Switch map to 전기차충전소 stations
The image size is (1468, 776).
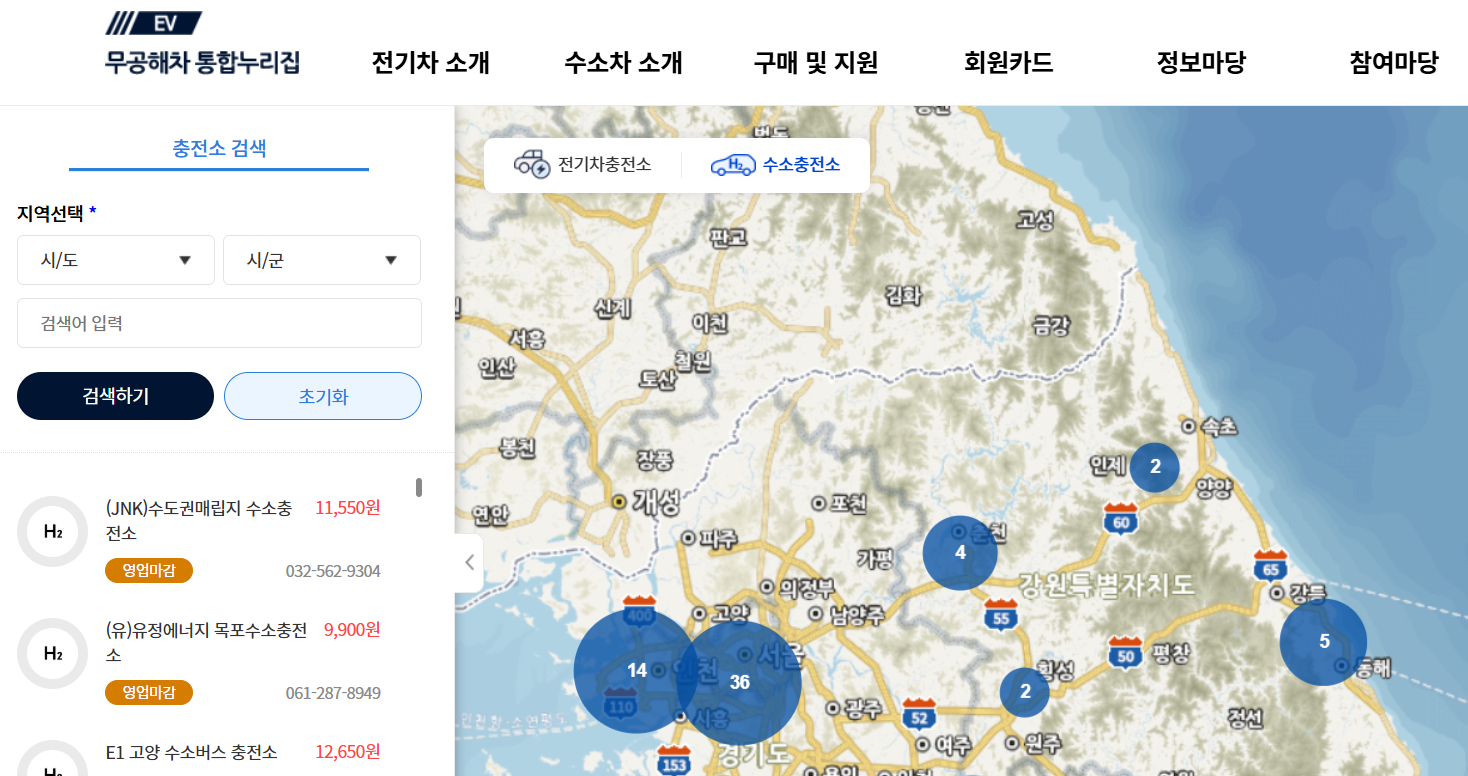tap(583, 164)
